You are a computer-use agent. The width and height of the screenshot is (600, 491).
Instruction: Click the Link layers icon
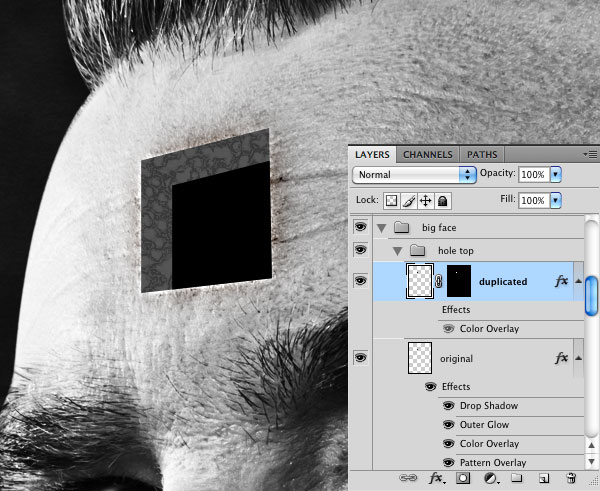[408, 478]
